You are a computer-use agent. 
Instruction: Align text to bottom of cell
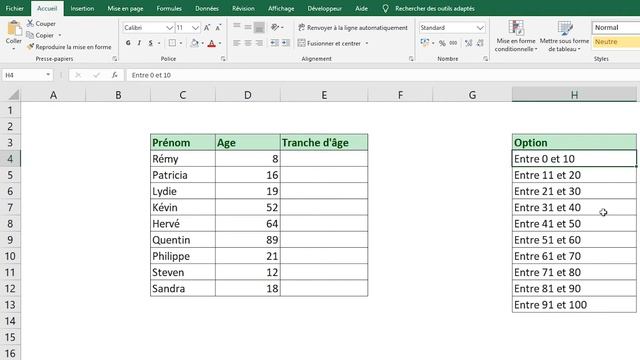click(x=259, y=27)
